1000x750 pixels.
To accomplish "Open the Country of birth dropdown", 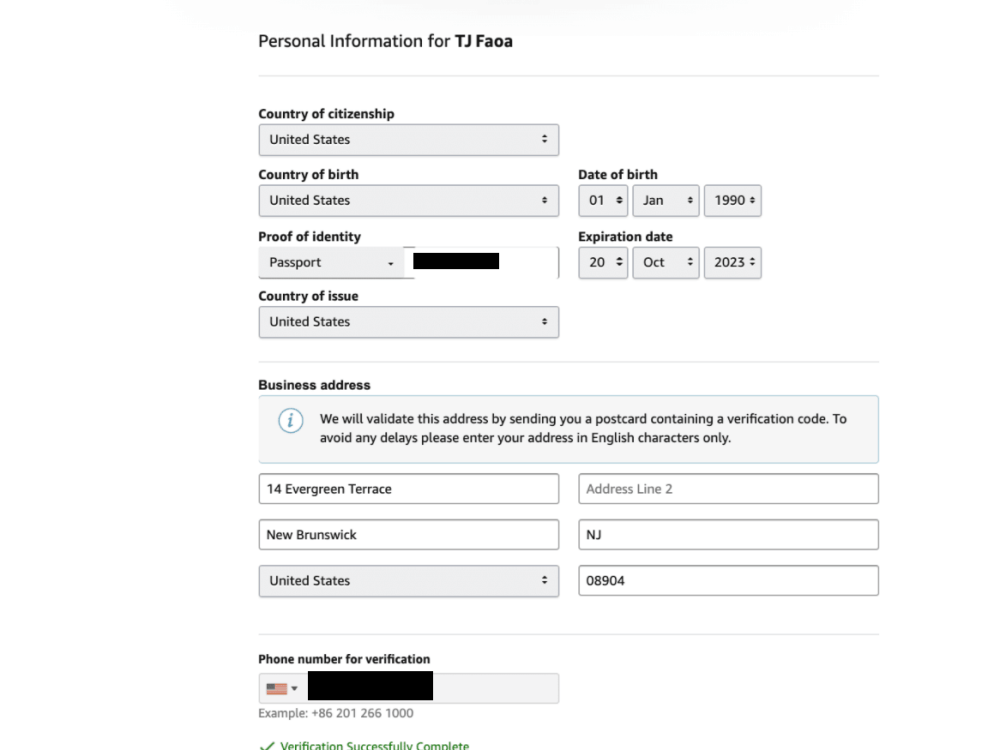I will pos(408,200).
